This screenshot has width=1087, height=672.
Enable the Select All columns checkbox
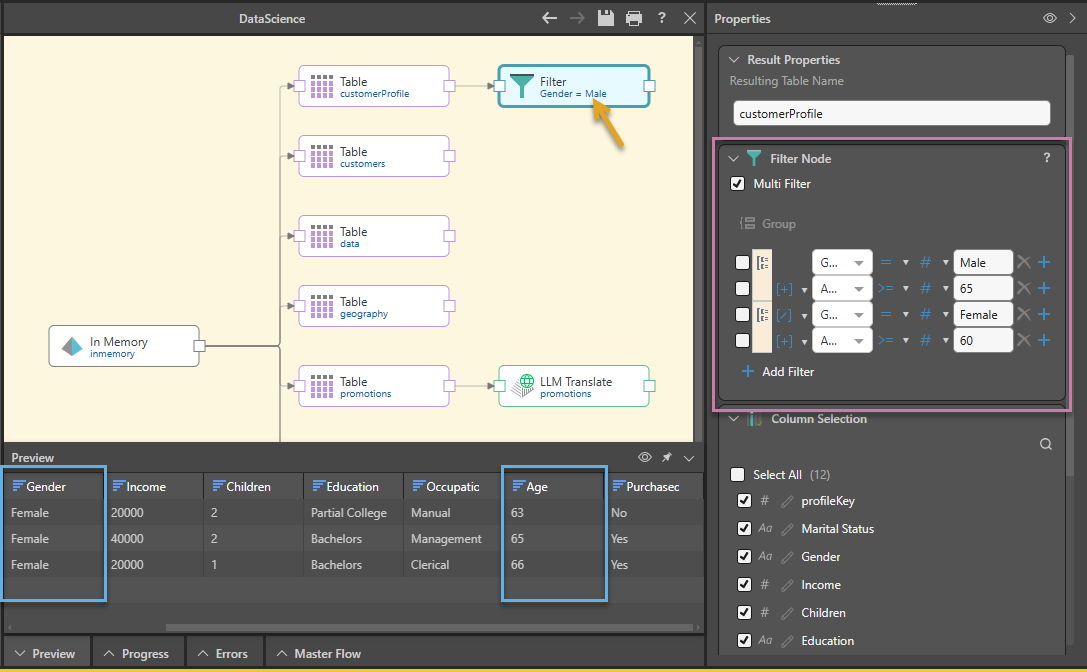(738, 475)
